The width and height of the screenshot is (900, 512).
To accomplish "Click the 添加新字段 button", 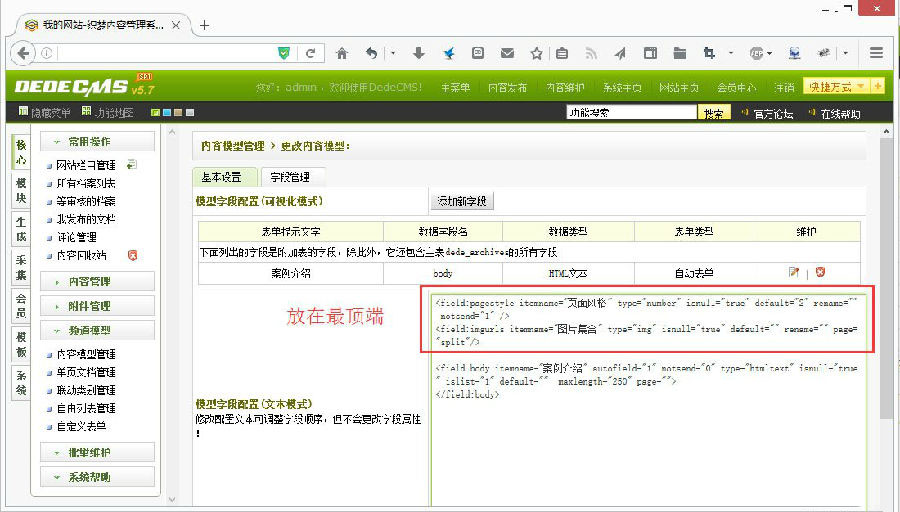I will pyautogui.click(x=461, y=201).
